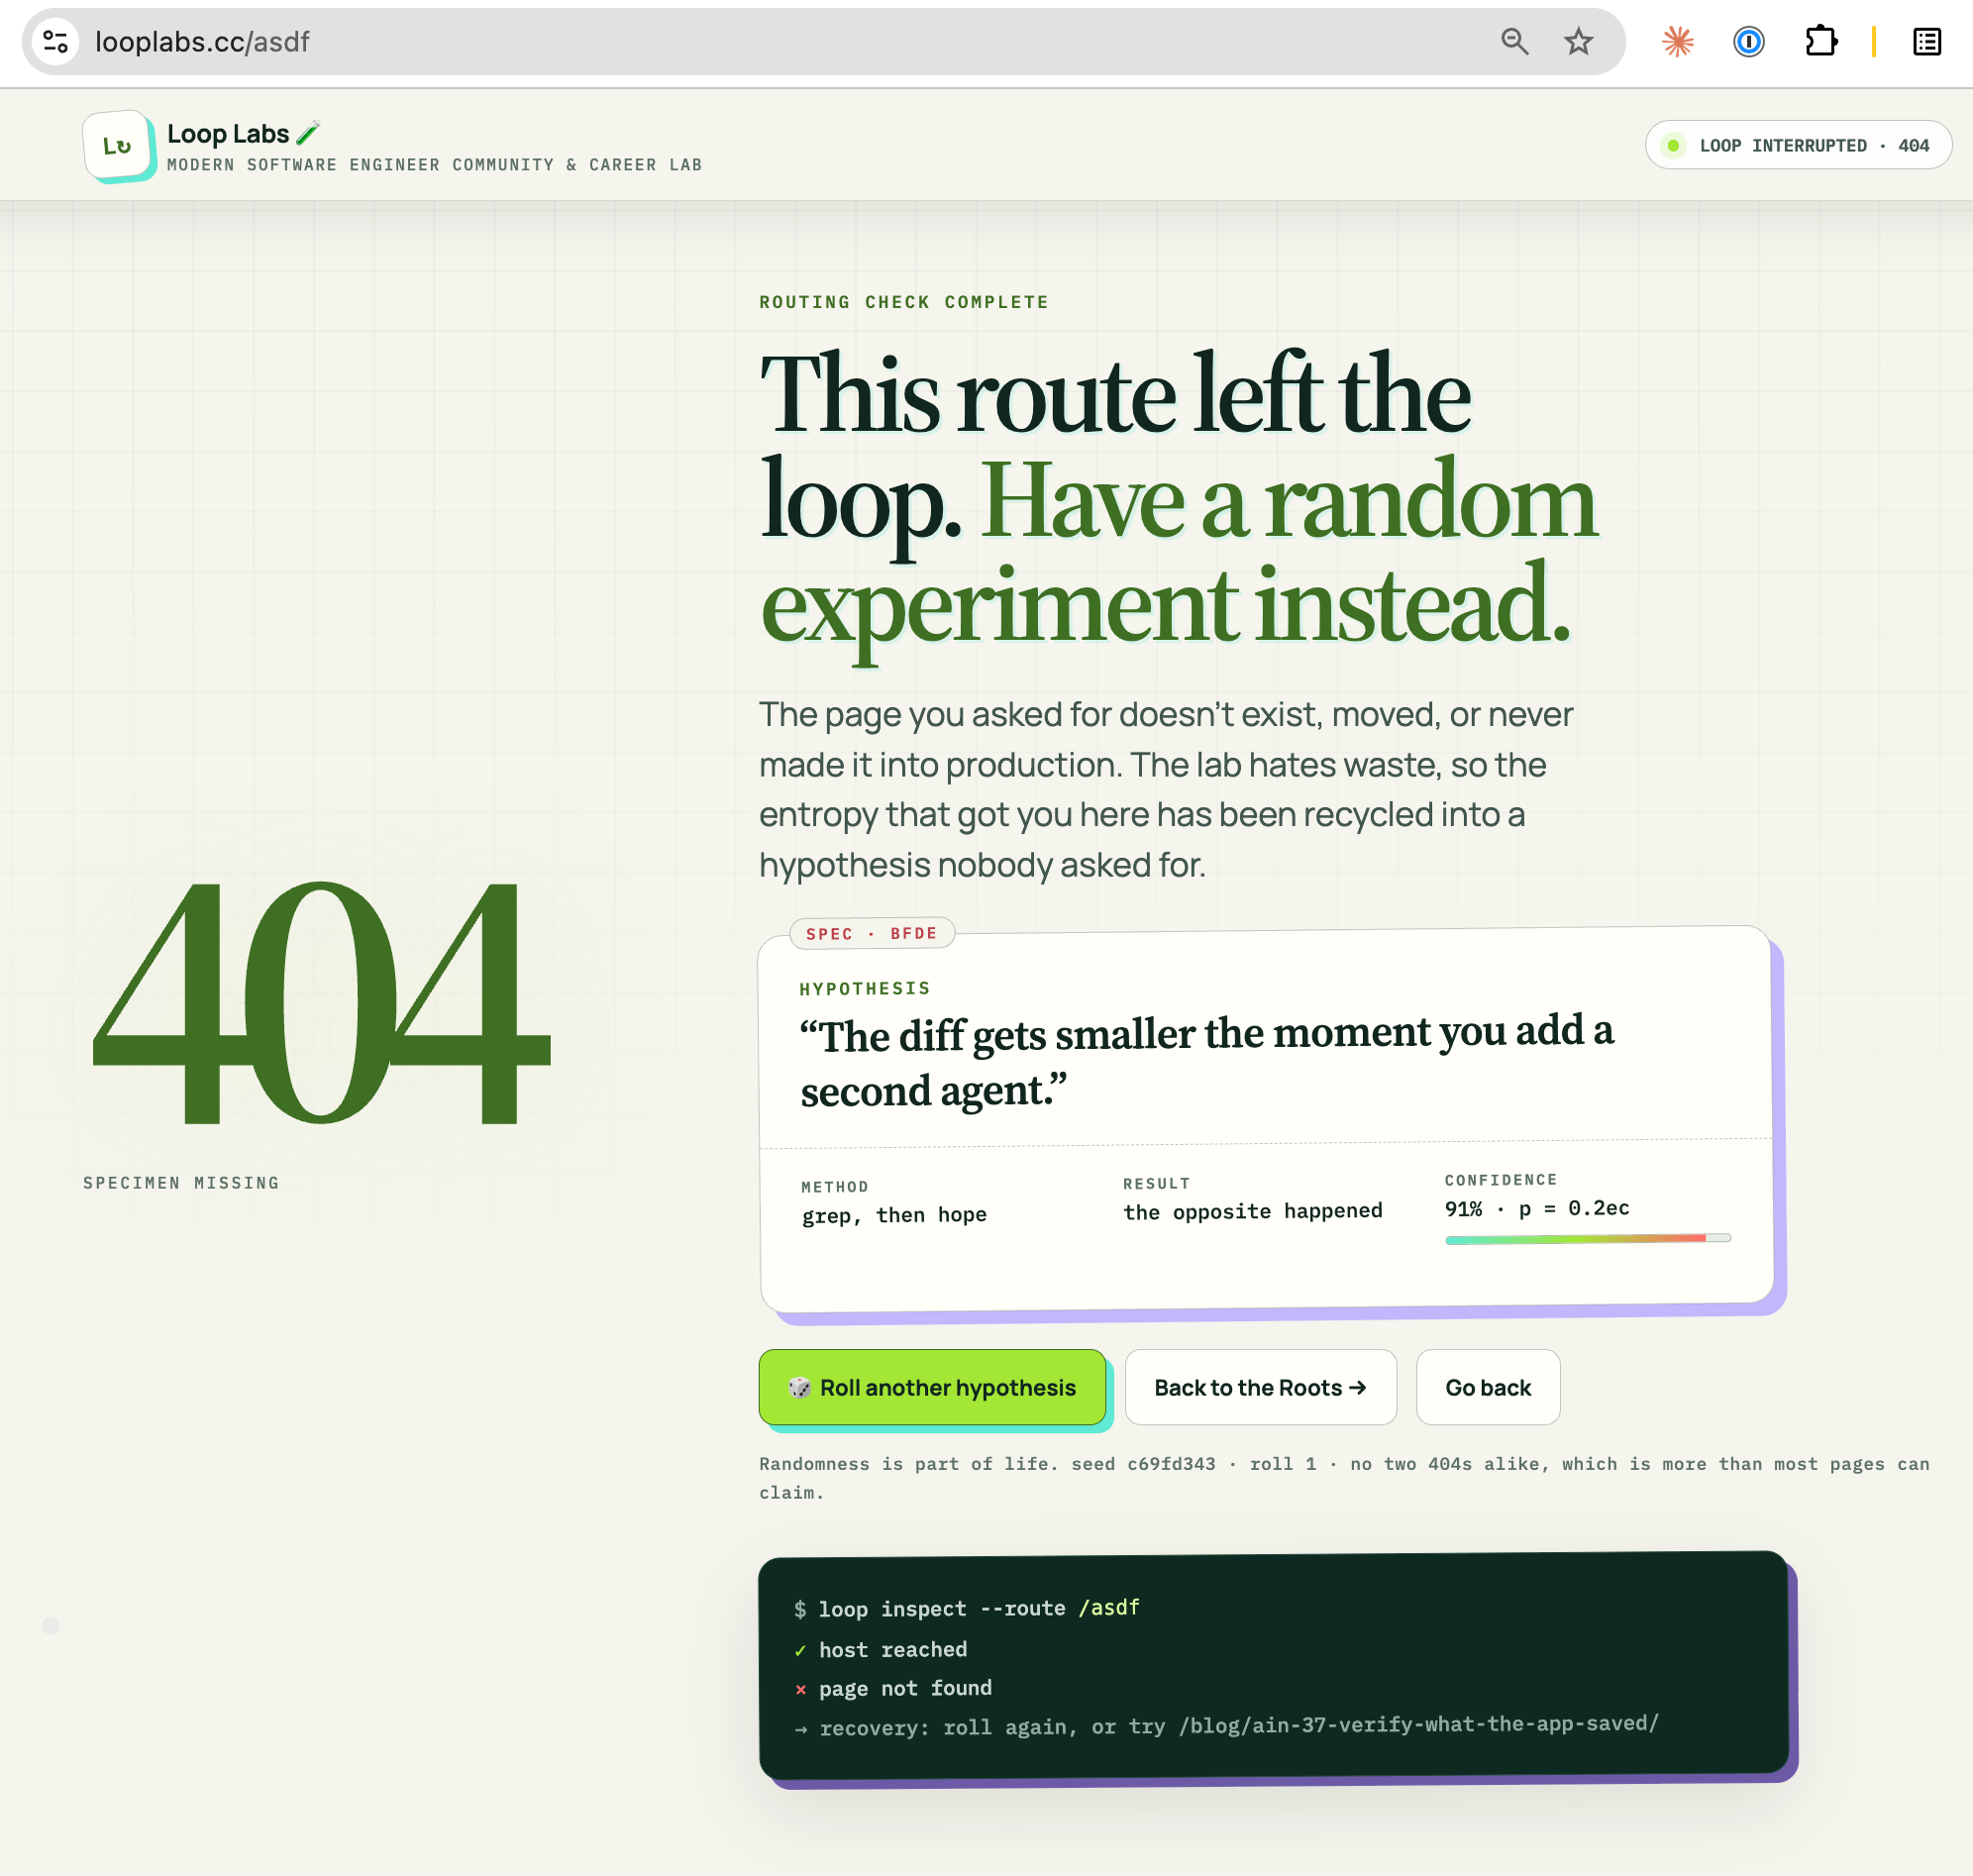The height and width of the screenshot is (1876, 1973).
Task: Click the confidence progress bar
Action: click(x=1587, y=1239)
